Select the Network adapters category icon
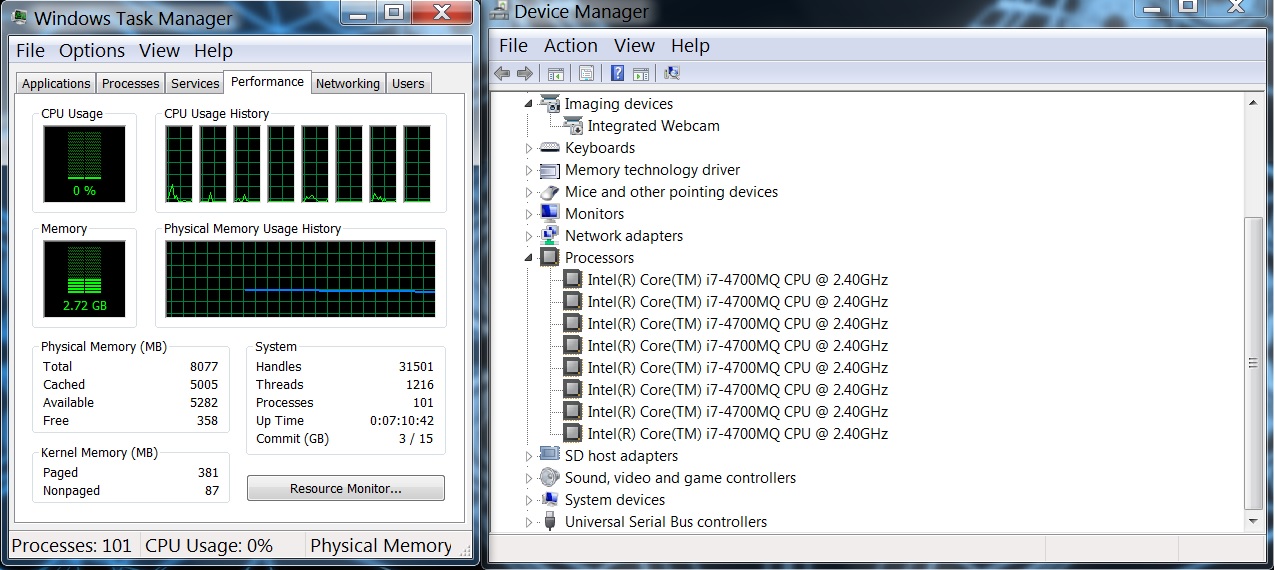This screenshot has width=1275, height=570. coord(550,235)
